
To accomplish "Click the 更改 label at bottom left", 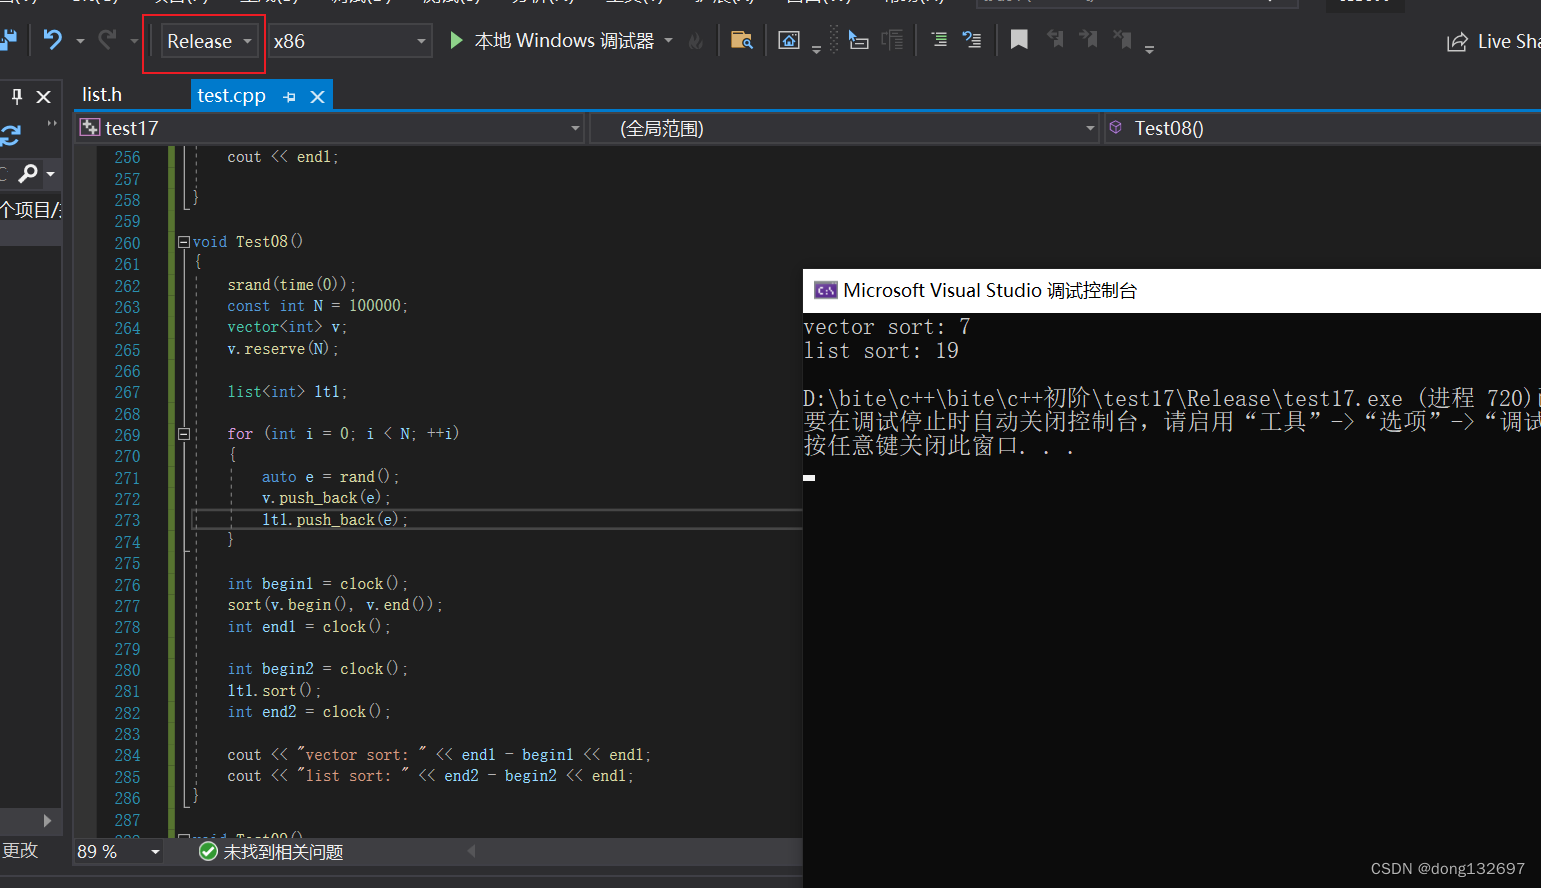I will pyautogui.click(x=20, y=850).
